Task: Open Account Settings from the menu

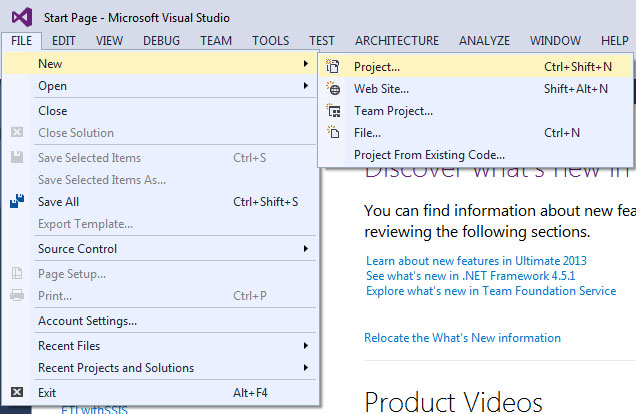Action: point(160,321)
